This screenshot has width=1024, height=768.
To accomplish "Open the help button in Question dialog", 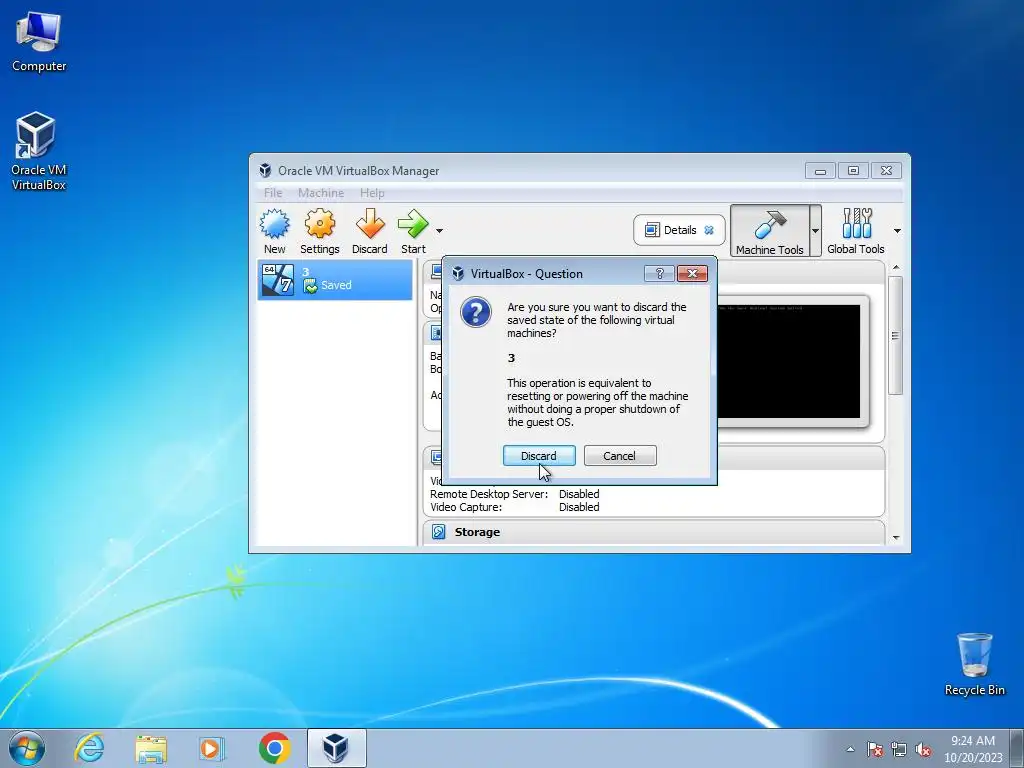I will tap(659, 274).
